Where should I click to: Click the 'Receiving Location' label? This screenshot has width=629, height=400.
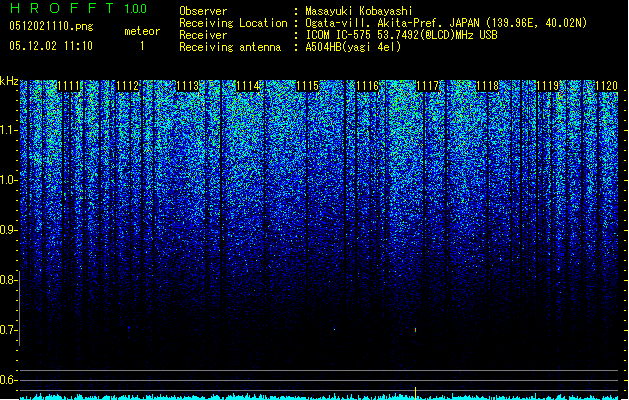[x=233, y=23]
